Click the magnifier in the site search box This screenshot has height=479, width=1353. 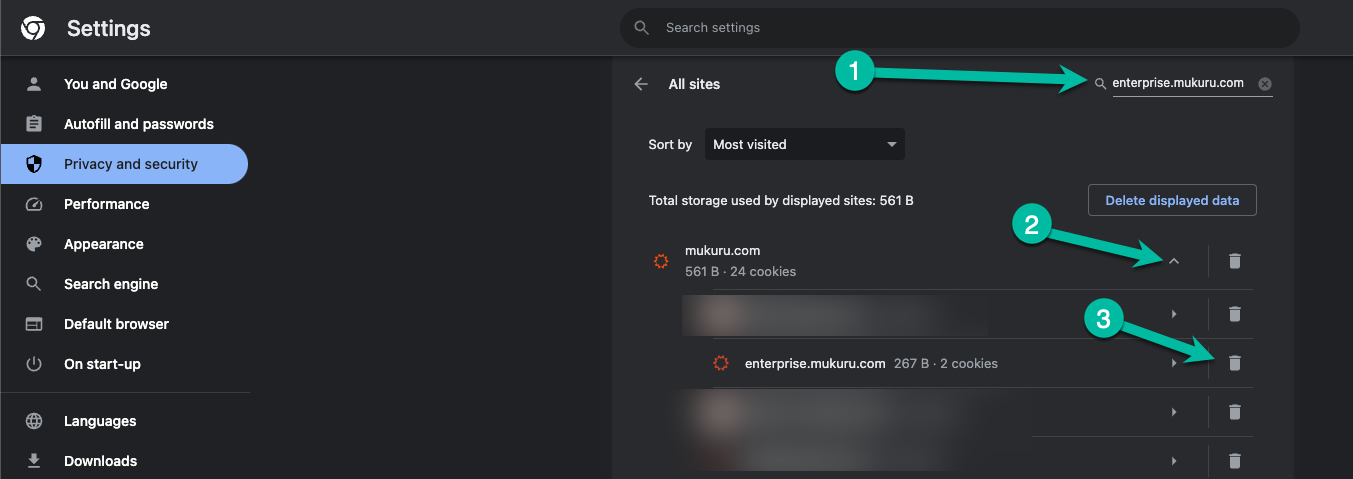pos(1101,84)
